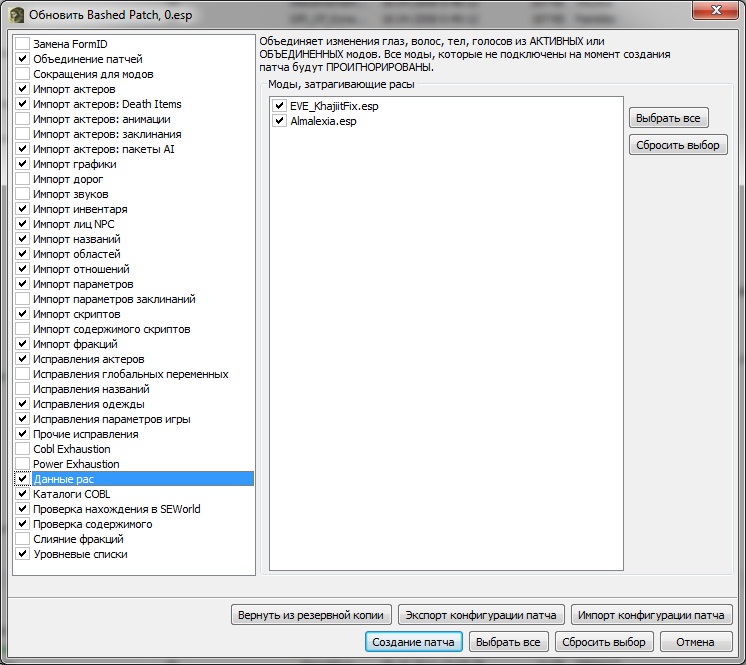This screenshot has width=746, height=665.
Task: Click the Wrye Bash title bar icon
Action: pyautogui.click(x=17, y=15)
